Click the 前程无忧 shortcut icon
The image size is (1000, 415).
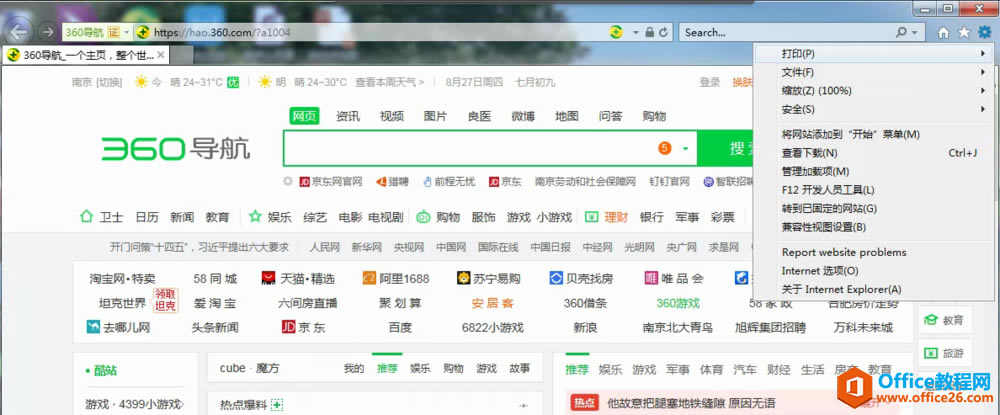coord(428,182)
